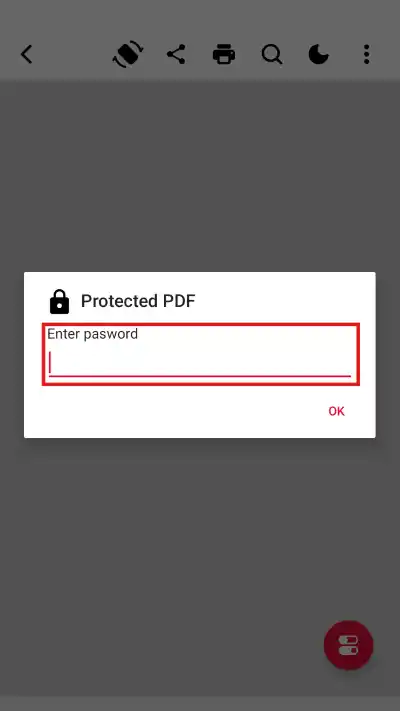400x711 pixels.
Task: Activate dark reading mode with the crescent icon
Action: click(x=319, y=54)
